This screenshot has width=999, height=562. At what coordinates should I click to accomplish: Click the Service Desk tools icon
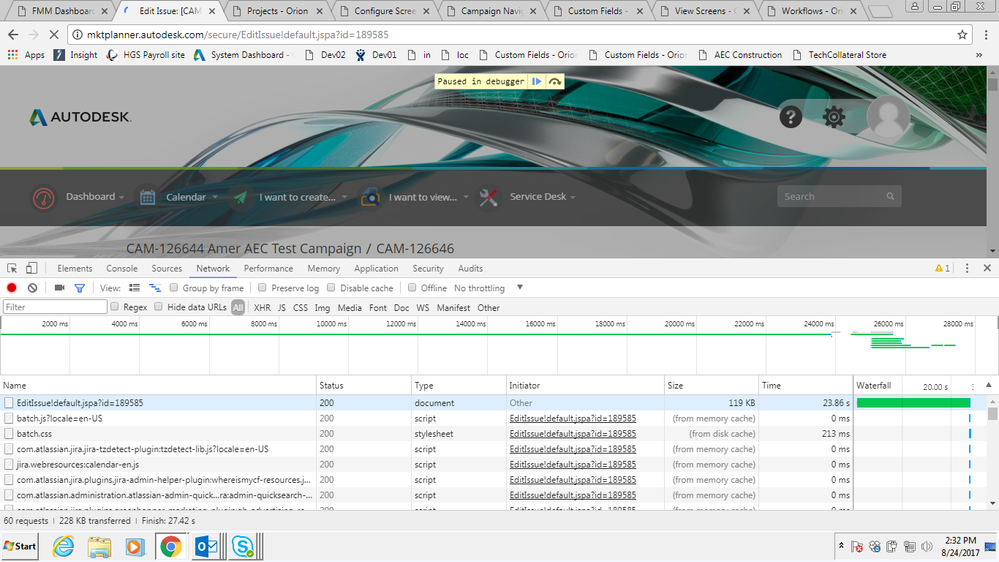[x=488, y=198]
